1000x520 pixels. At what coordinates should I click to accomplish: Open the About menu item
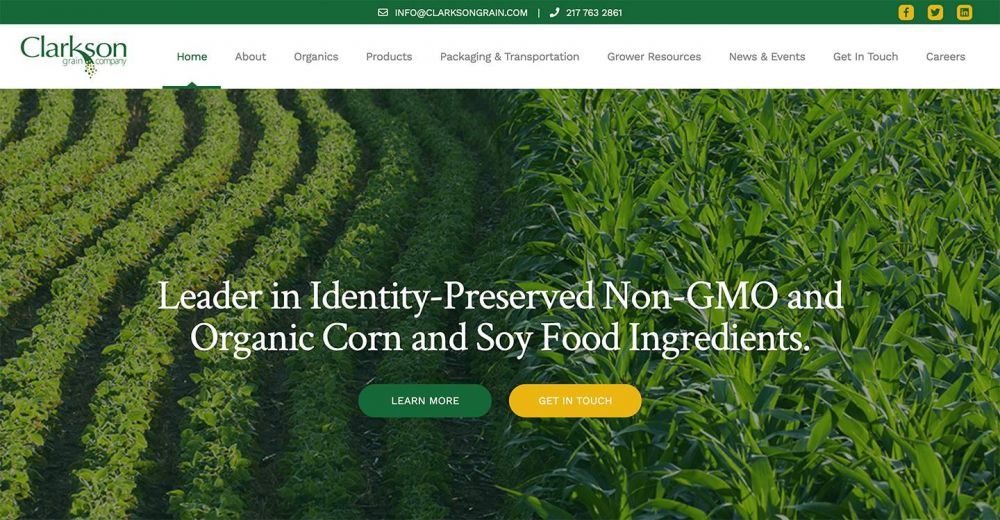click(x=250, y=57)
